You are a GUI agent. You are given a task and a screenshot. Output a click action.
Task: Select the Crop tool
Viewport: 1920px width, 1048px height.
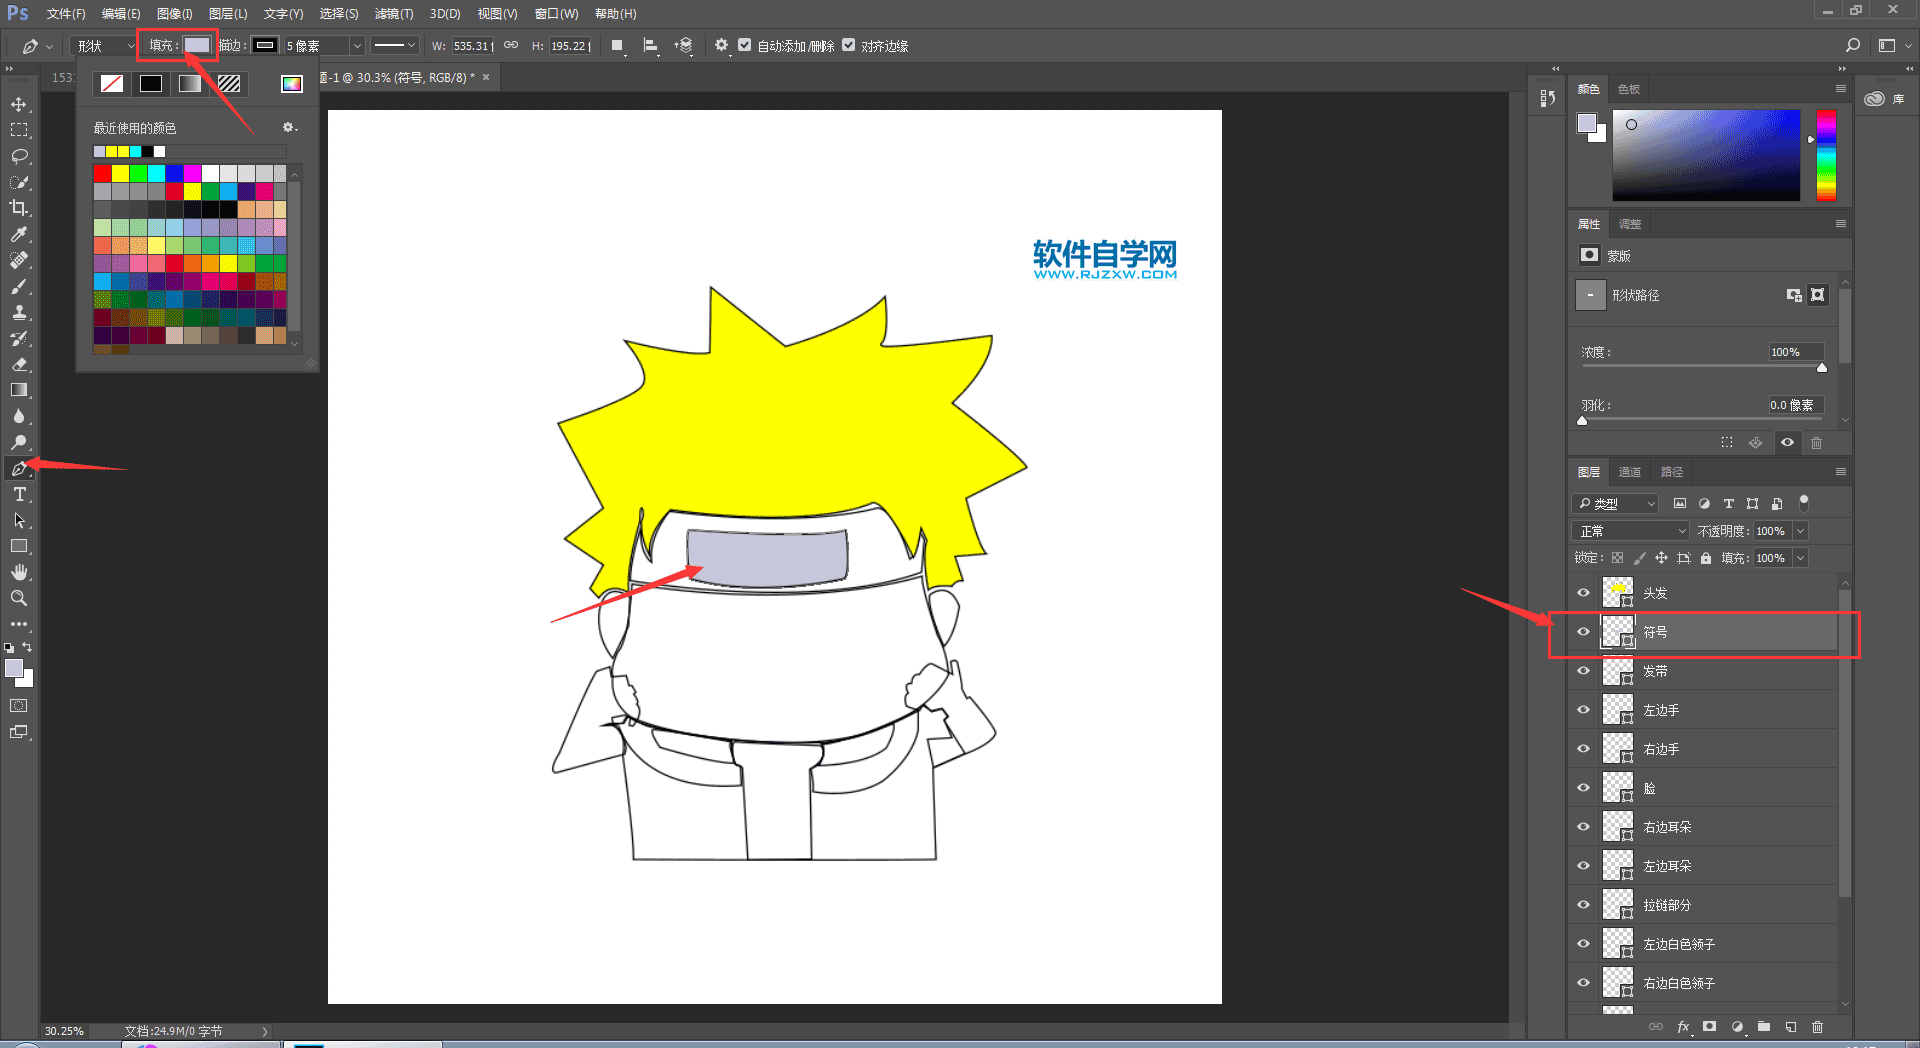[x=19, y=208]
